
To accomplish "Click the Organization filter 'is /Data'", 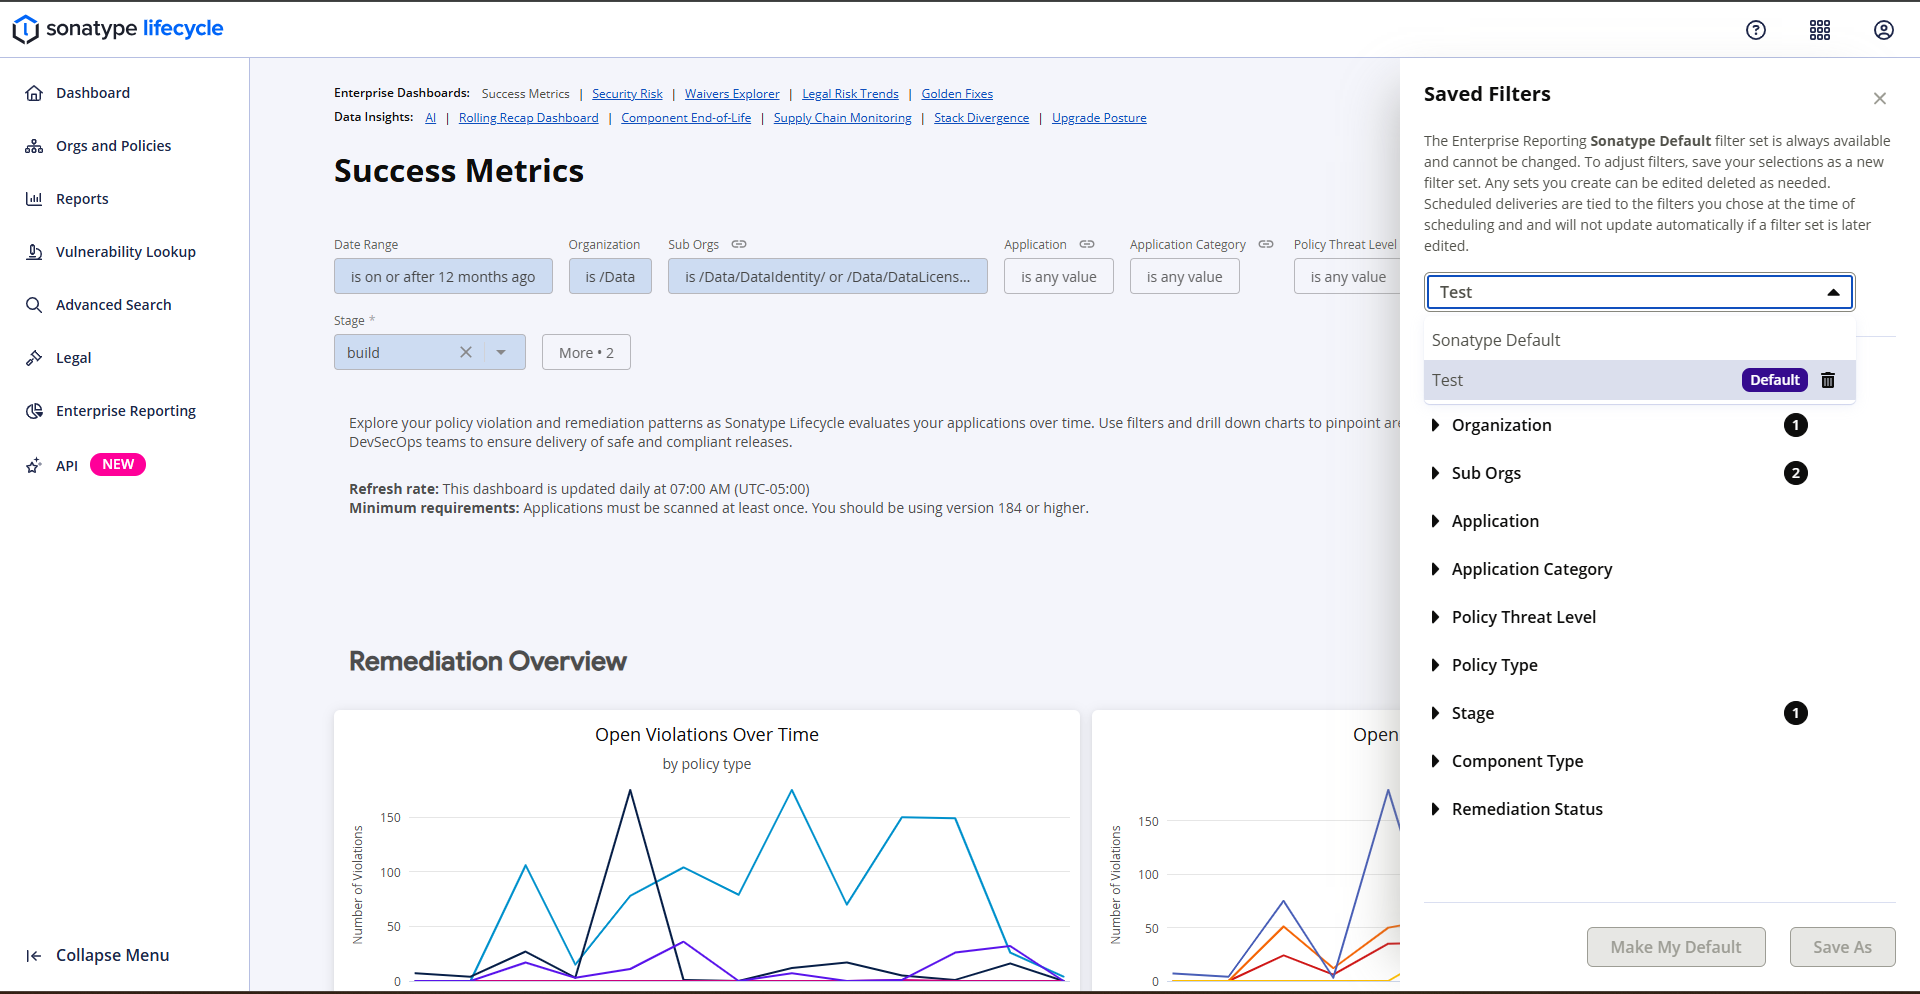I will point(610,276).
